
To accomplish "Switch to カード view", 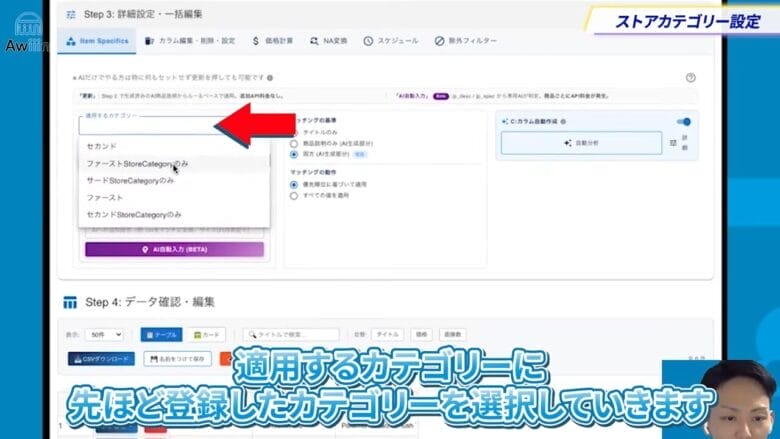I will pos(206,335).
